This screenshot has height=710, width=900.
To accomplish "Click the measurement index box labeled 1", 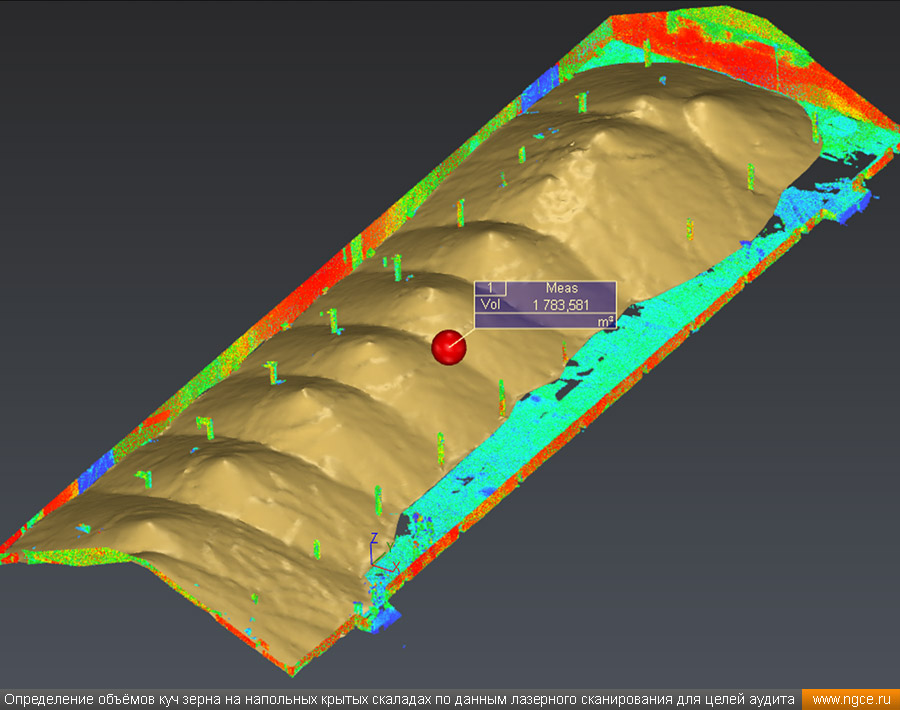I will [490, 288].
